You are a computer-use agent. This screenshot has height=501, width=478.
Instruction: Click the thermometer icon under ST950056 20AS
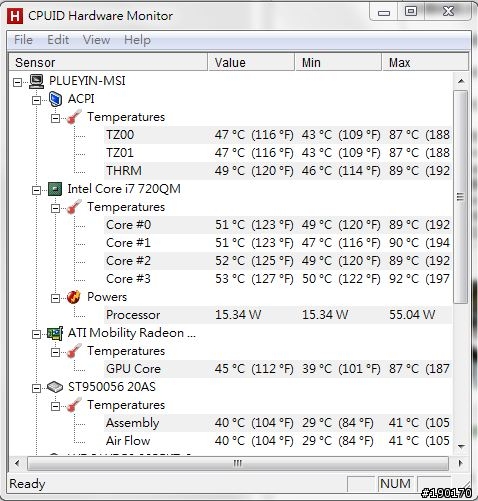(x=74, y=405)
